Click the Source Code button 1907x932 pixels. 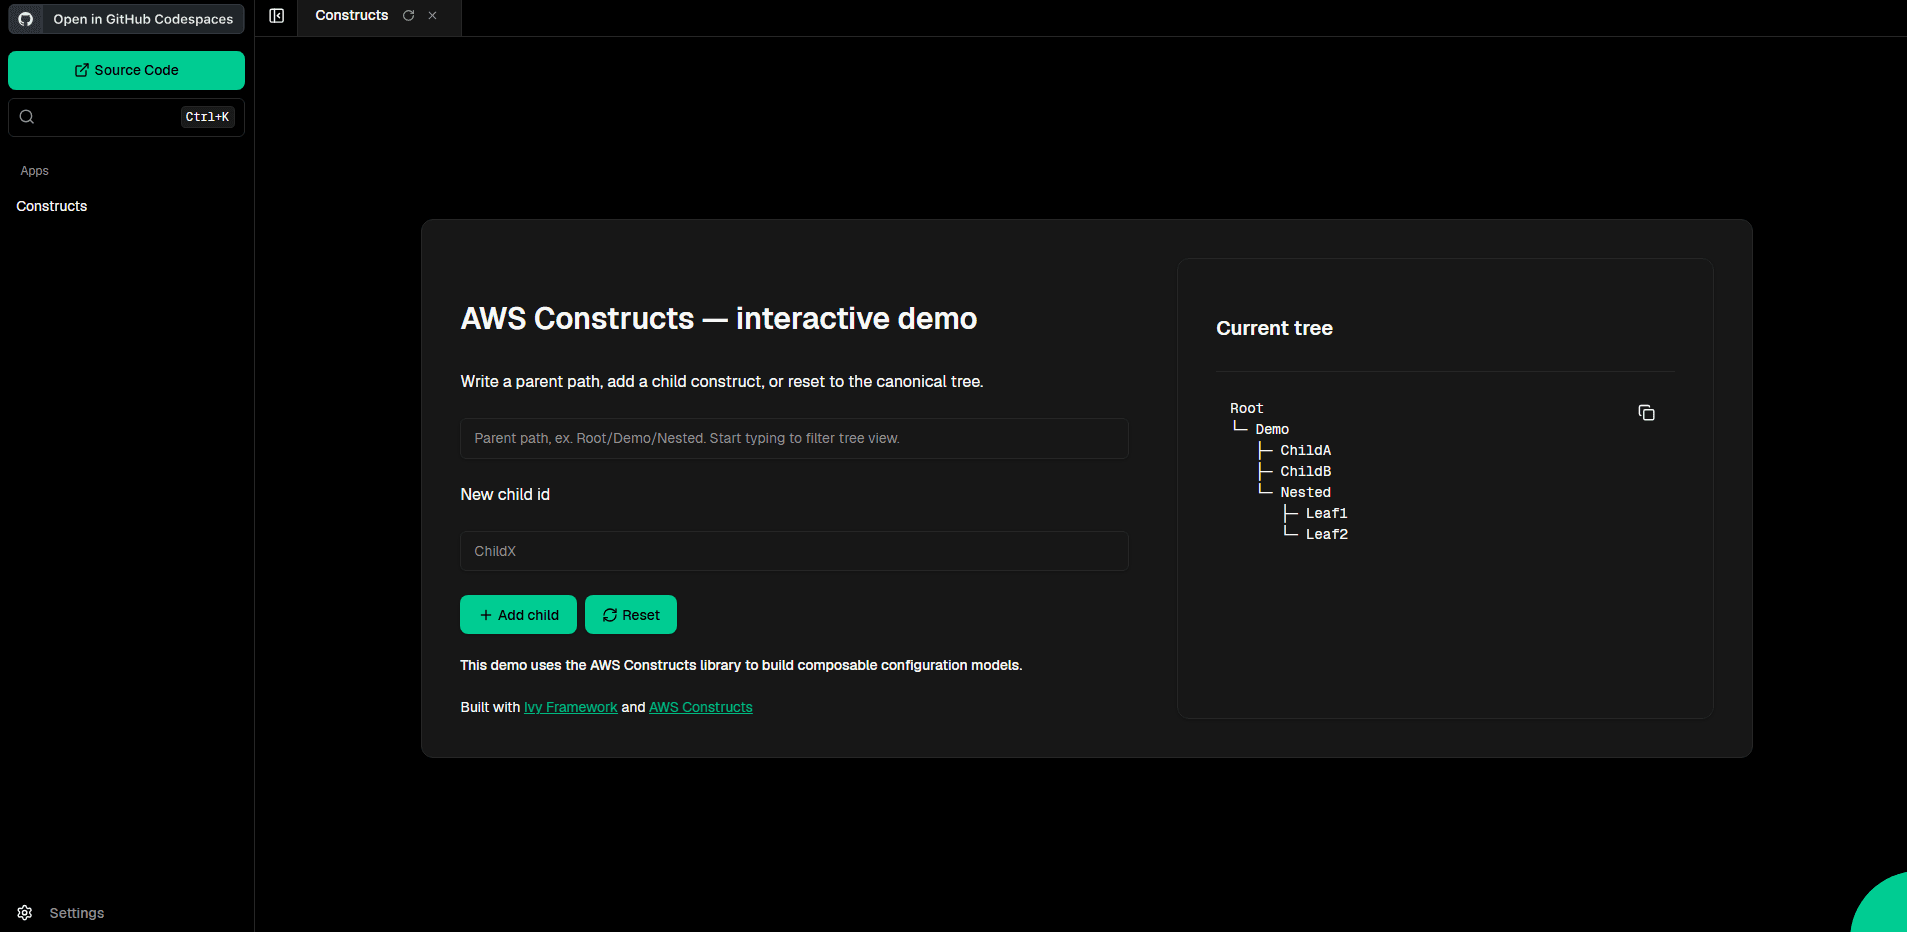pyautogui.click(x=126, y=70)
